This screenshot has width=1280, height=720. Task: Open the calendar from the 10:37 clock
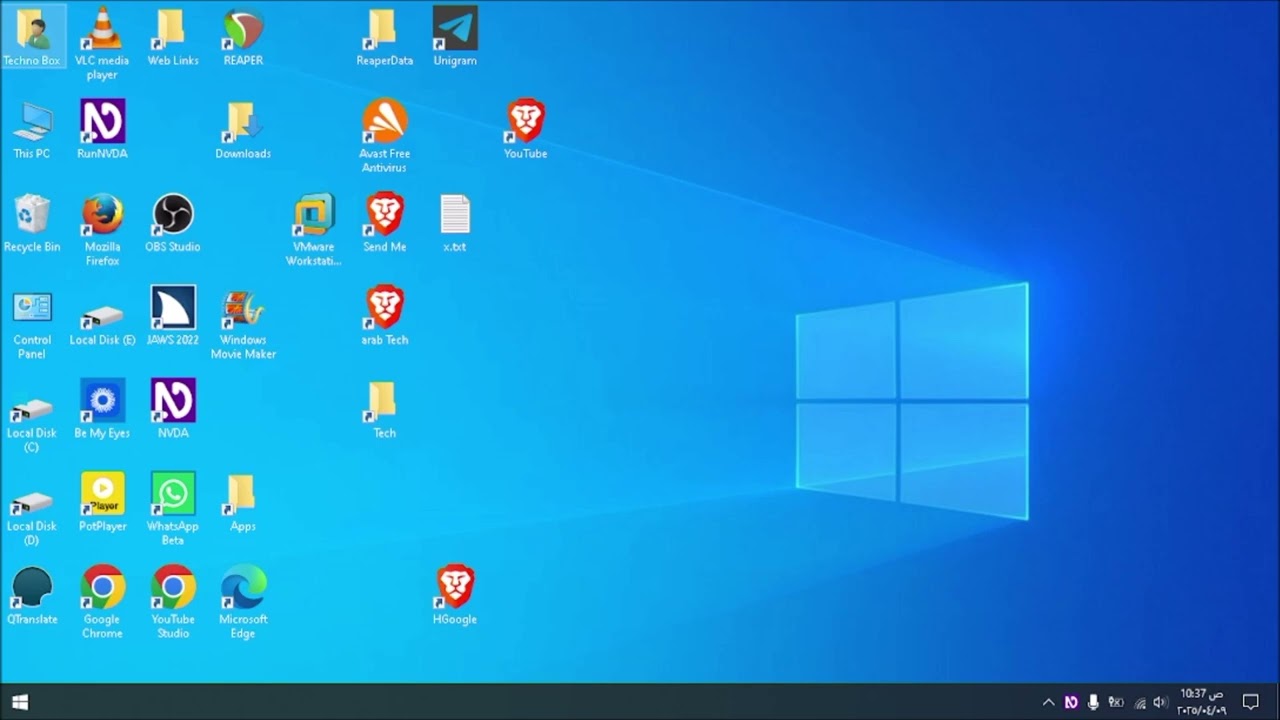pos(1201,702)
